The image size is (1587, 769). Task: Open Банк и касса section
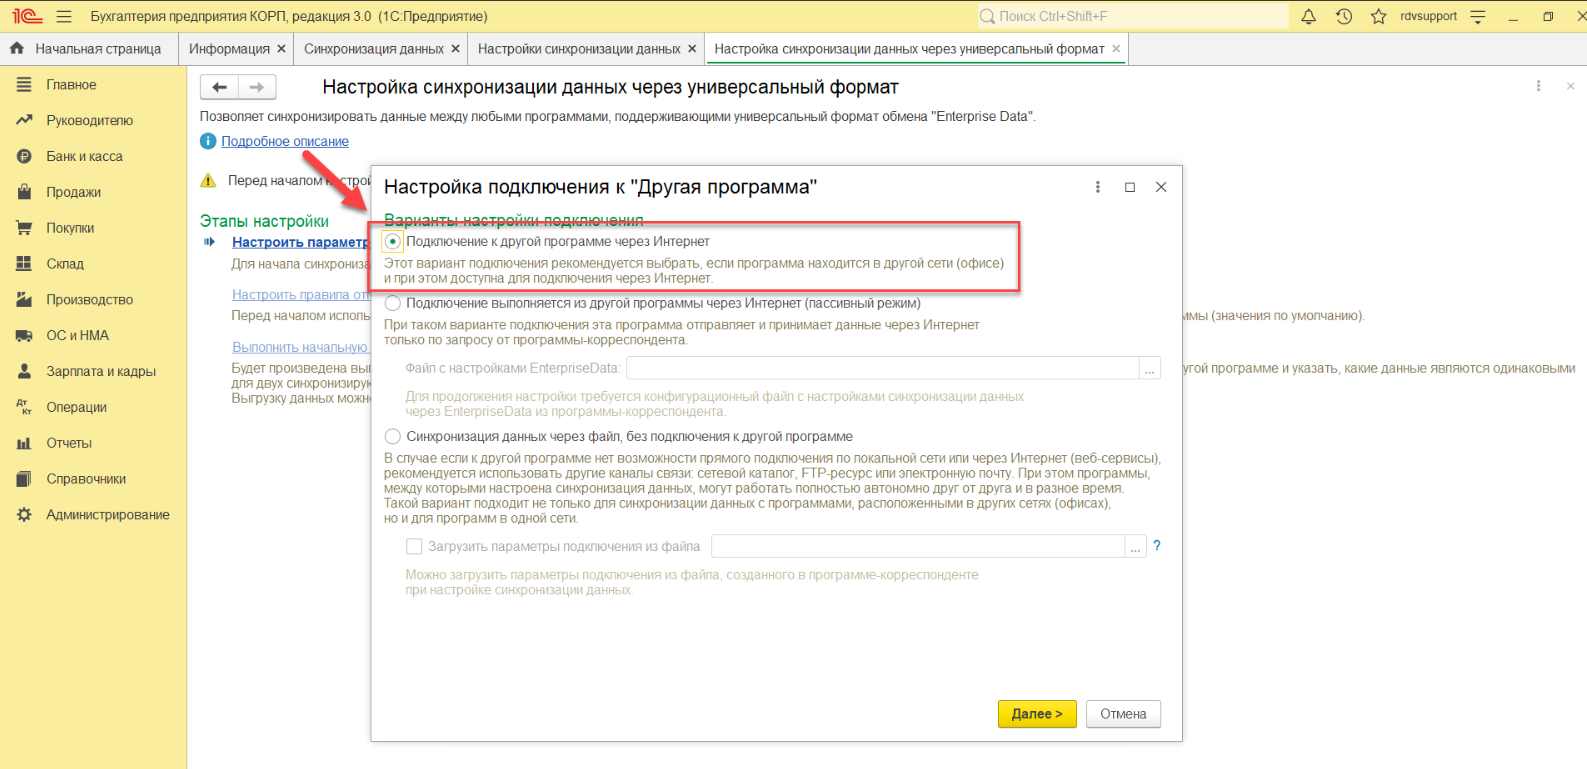point(84,157)
